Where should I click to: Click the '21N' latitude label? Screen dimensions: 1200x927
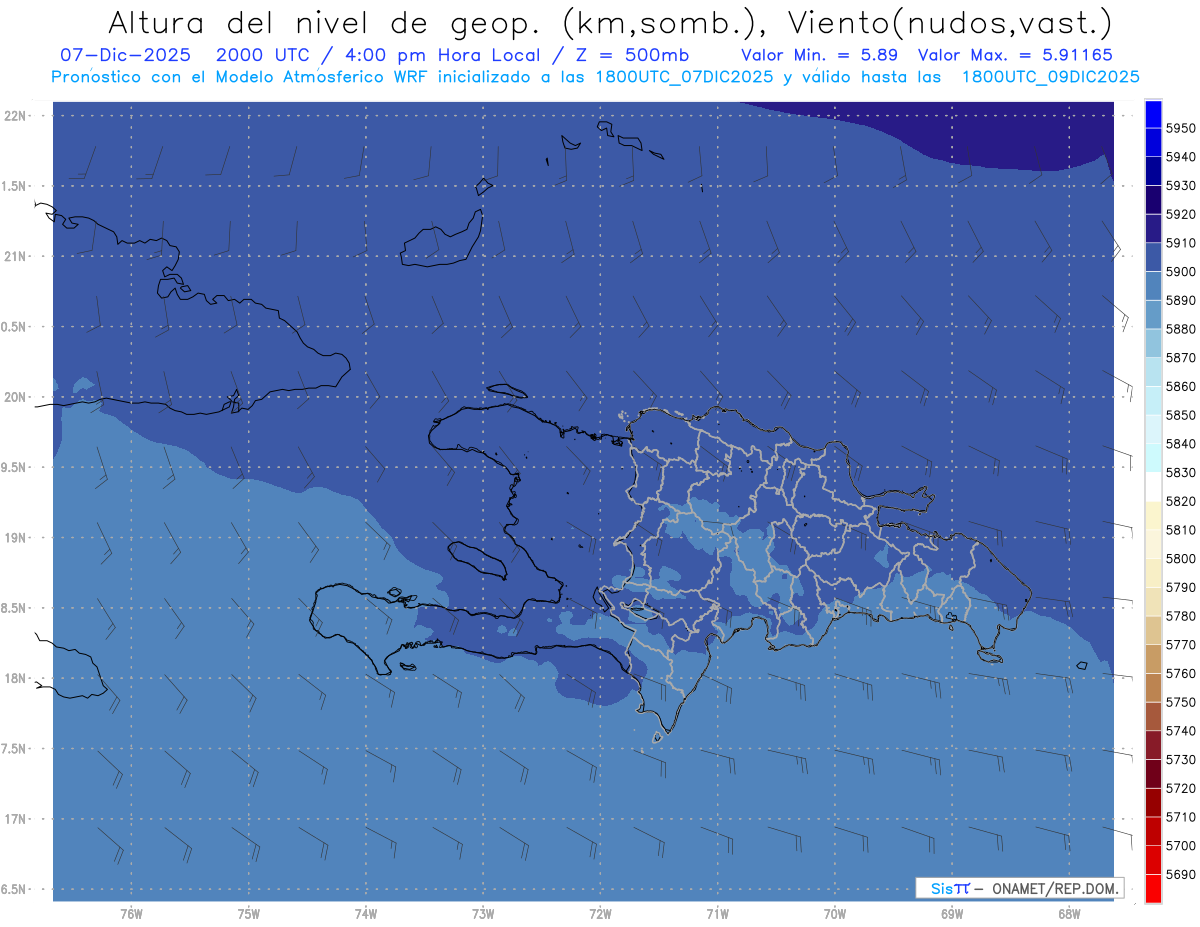pyautogui.click(x=14, y=256)
